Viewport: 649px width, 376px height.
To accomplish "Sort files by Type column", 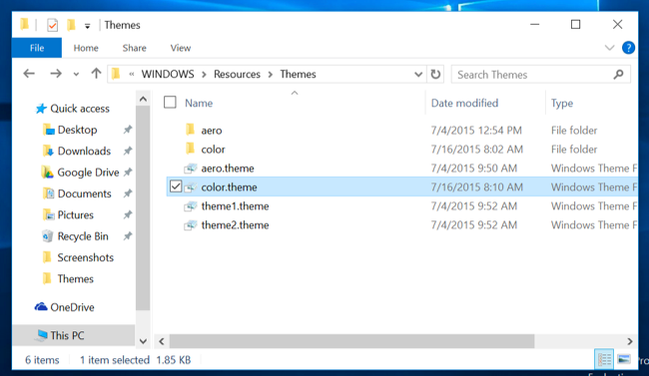I will [x=562, y=103].
